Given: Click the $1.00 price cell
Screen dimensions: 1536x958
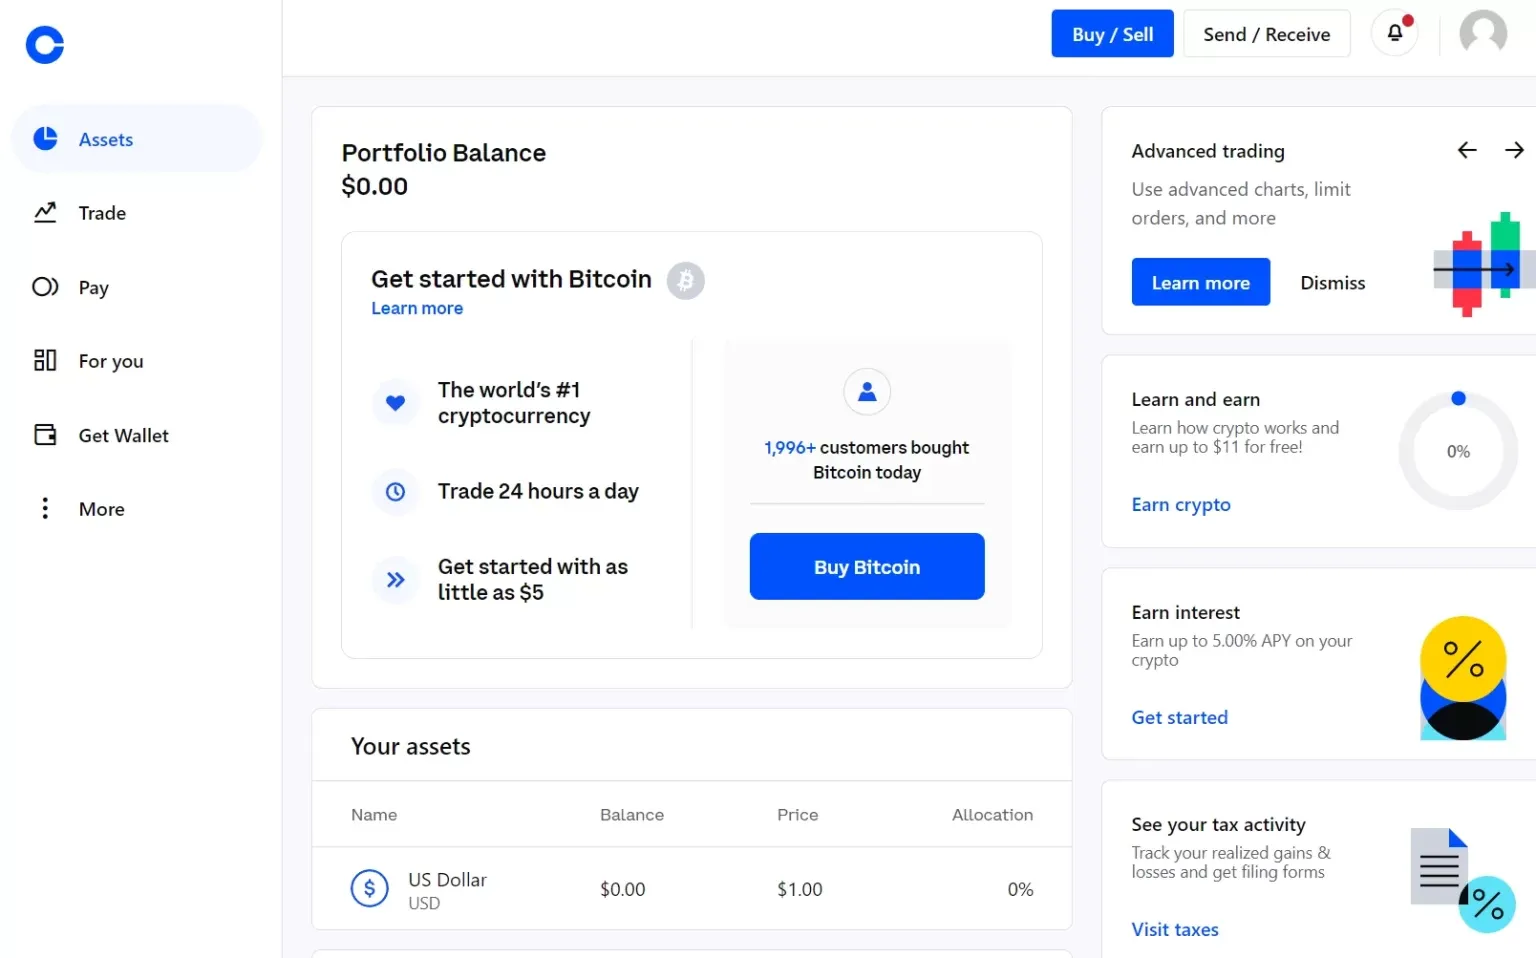Looking at the screenshot, I should click(799, 889).
